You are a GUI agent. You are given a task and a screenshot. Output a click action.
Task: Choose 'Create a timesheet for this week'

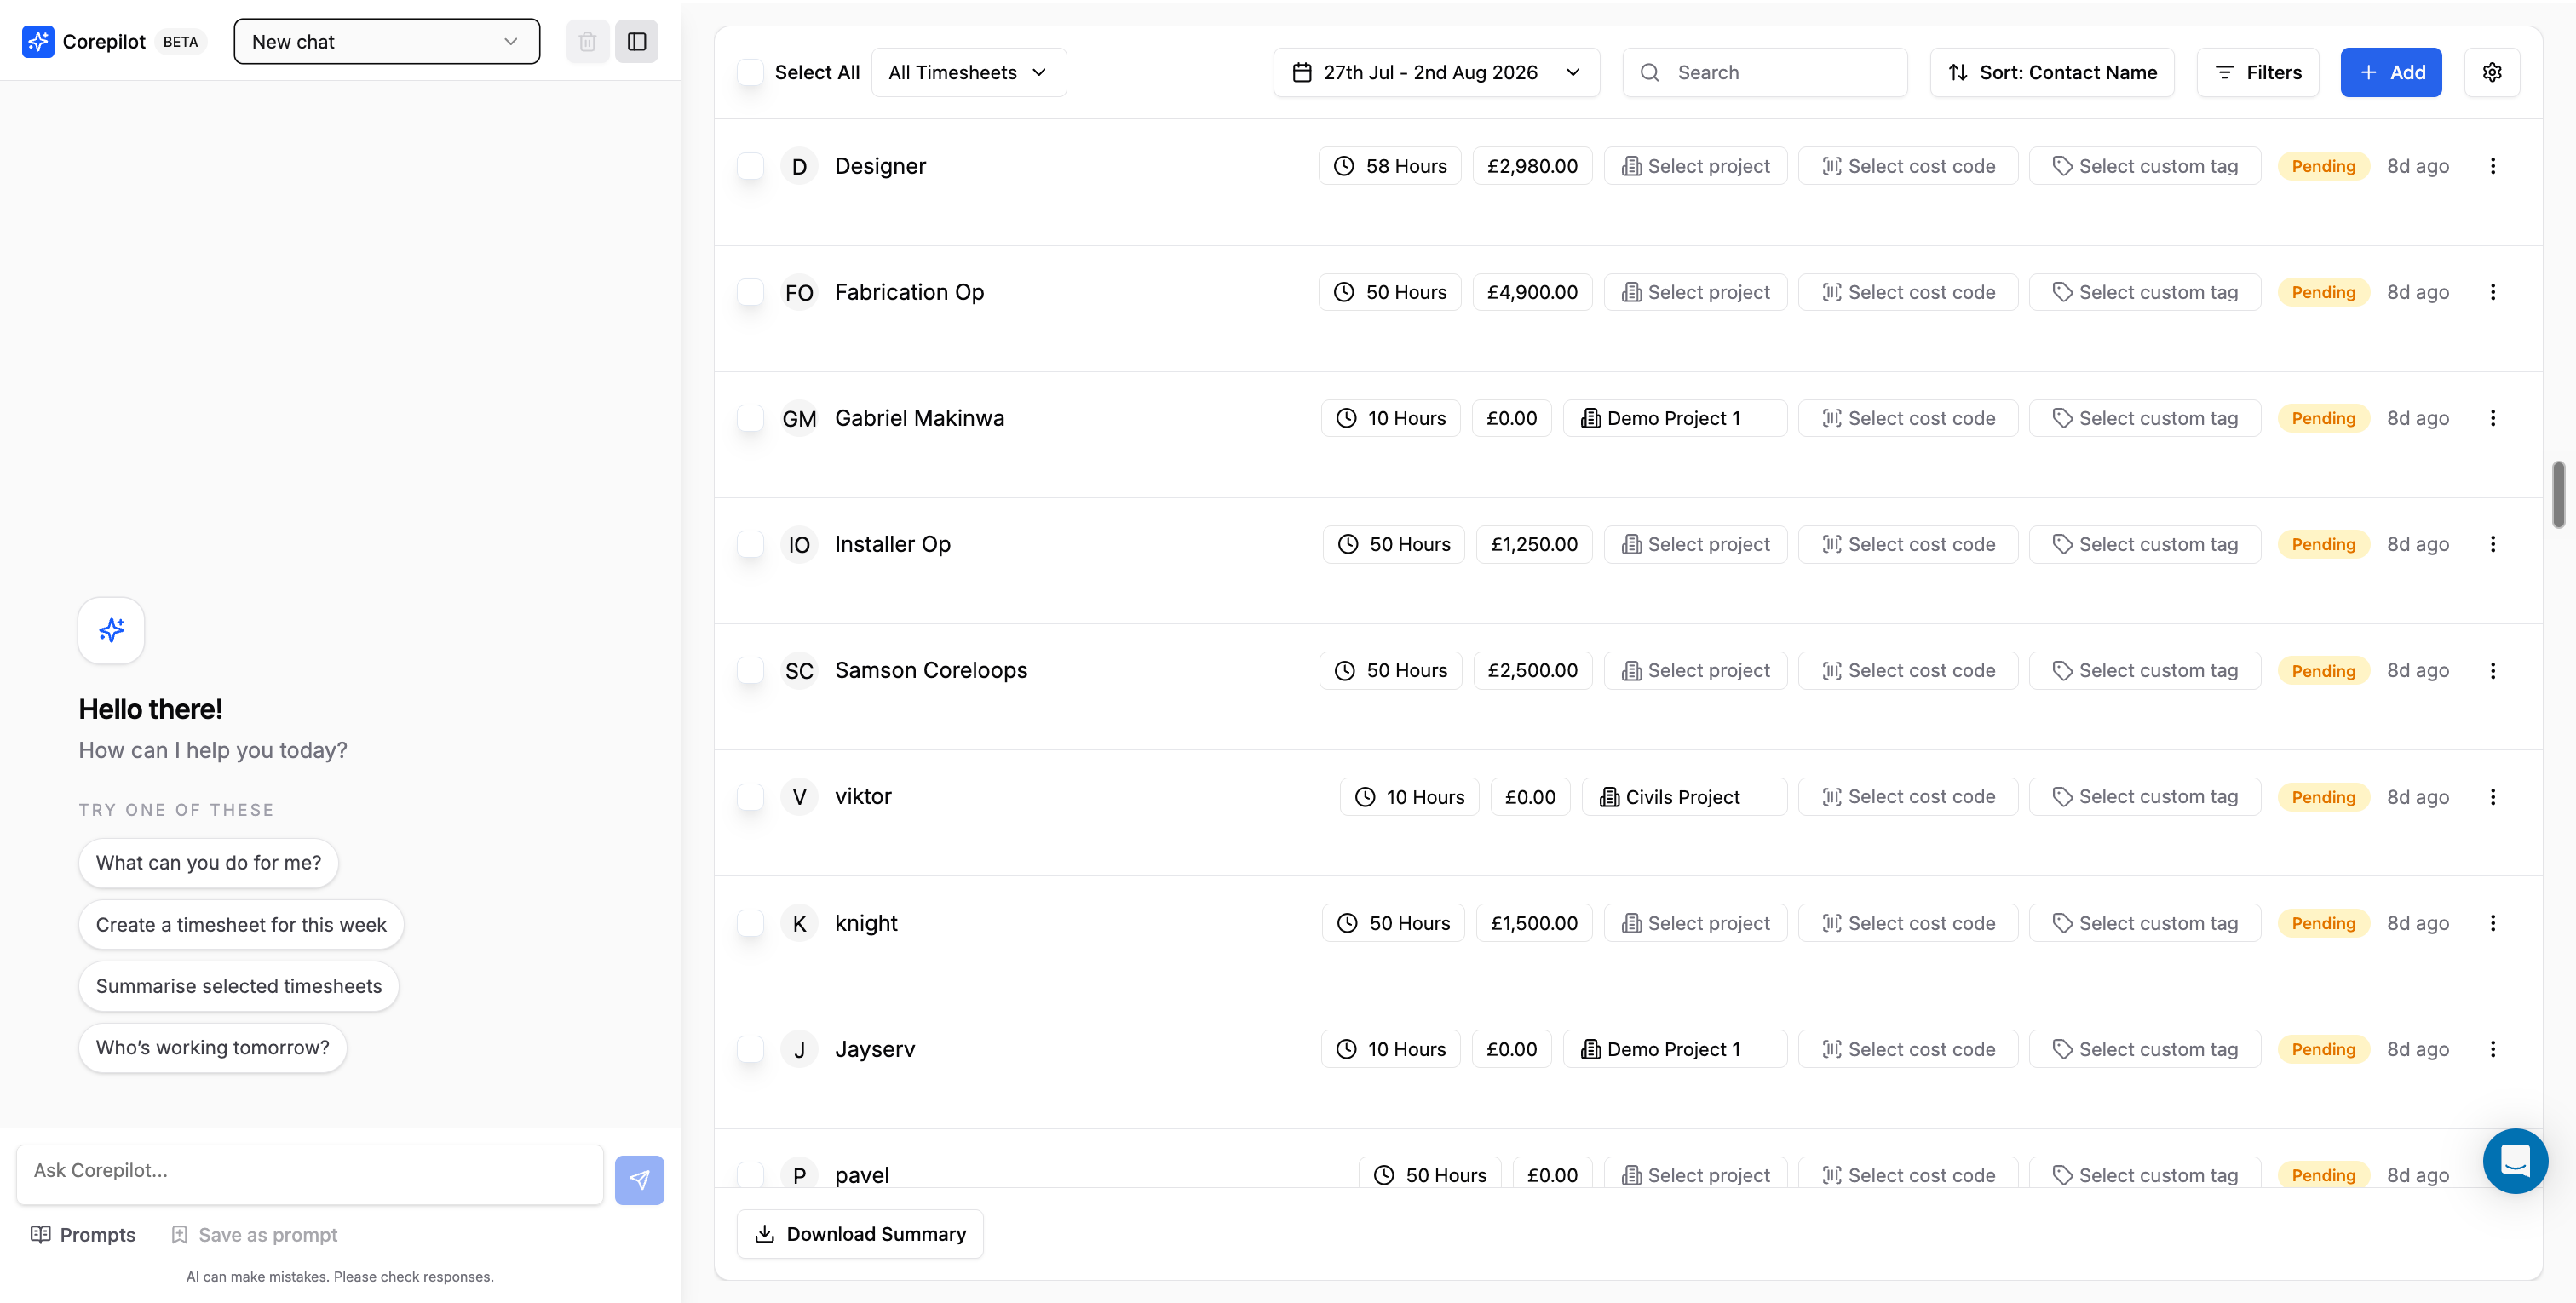point(241,925)
